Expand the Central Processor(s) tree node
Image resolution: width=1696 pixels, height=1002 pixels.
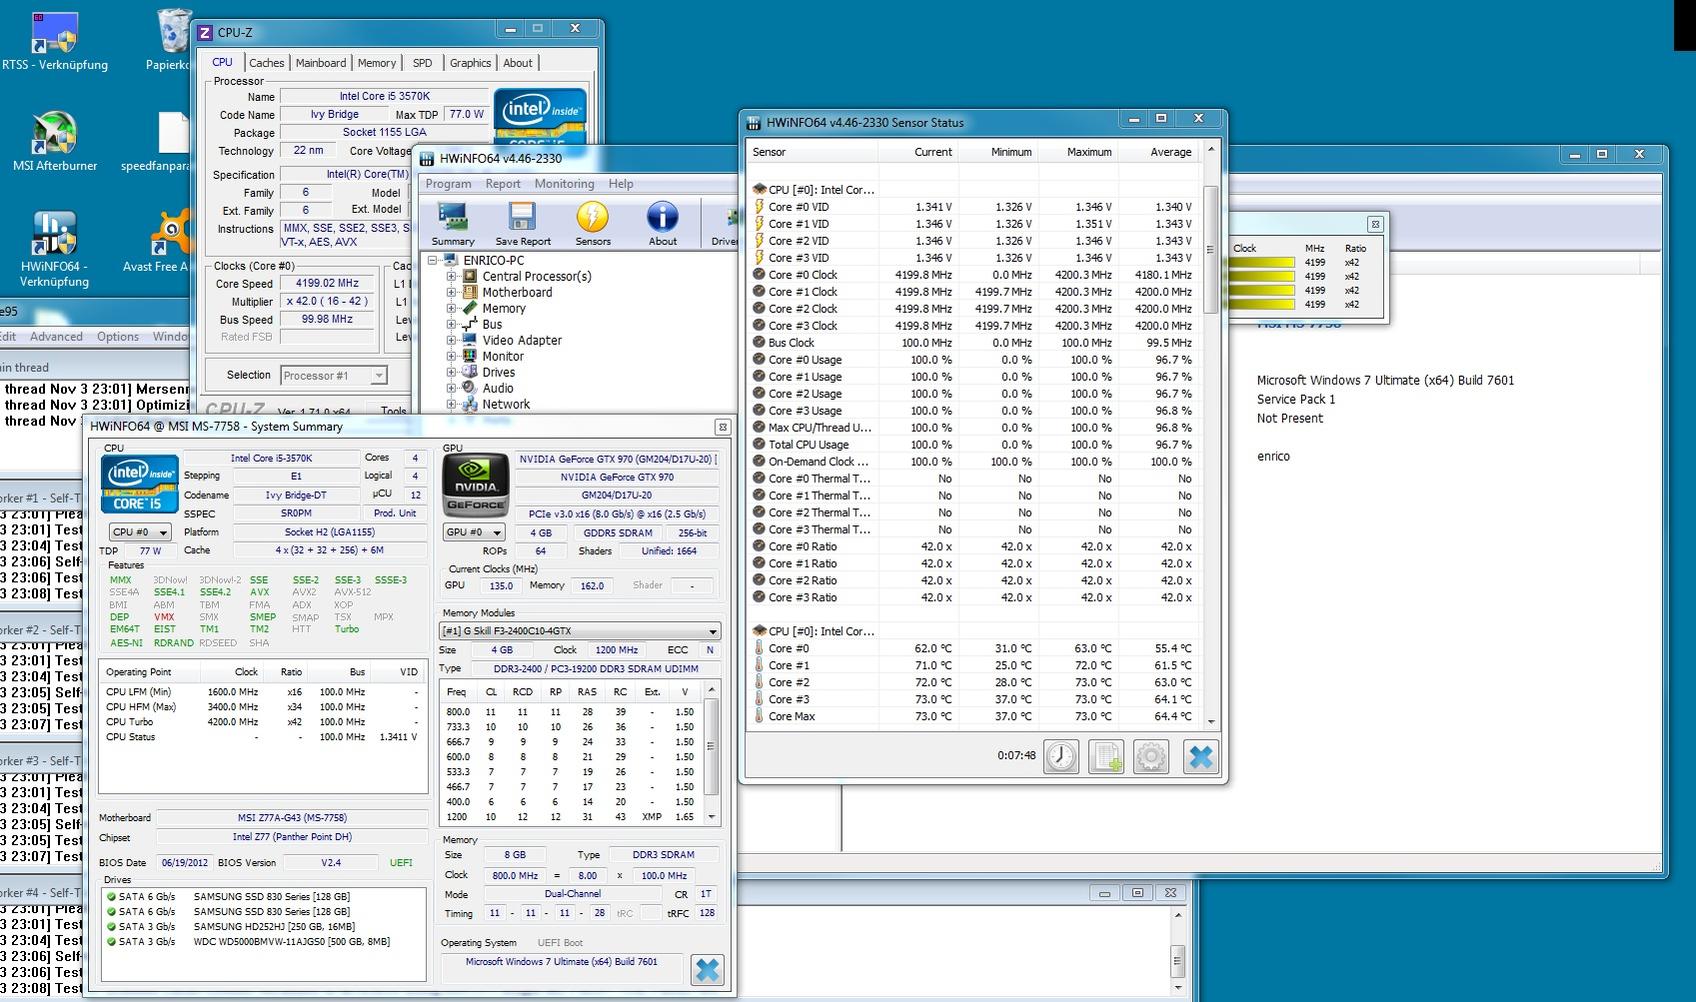451,277
